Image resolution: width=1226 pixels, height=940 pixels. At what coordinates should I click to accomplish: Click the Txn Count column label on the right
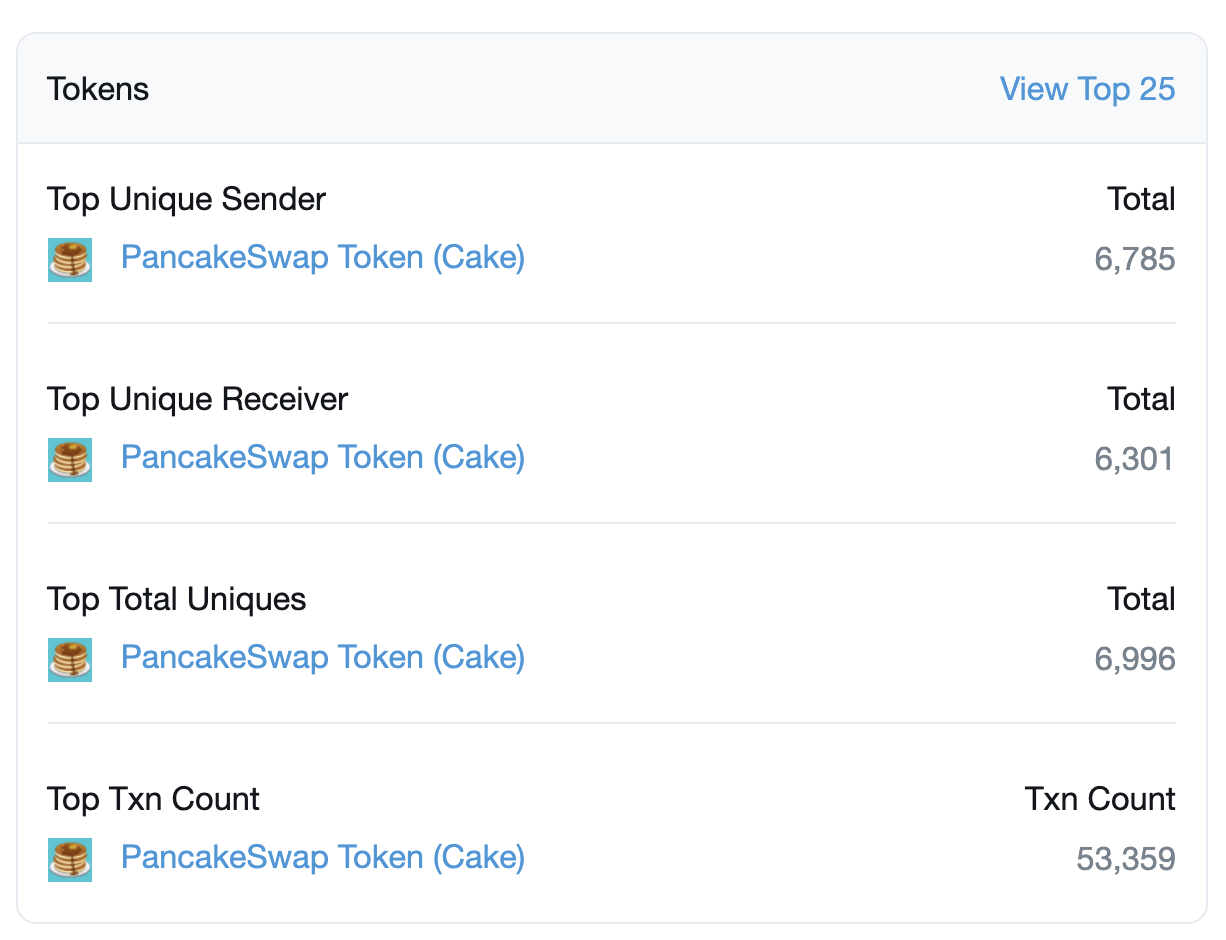pos(1100,799)
